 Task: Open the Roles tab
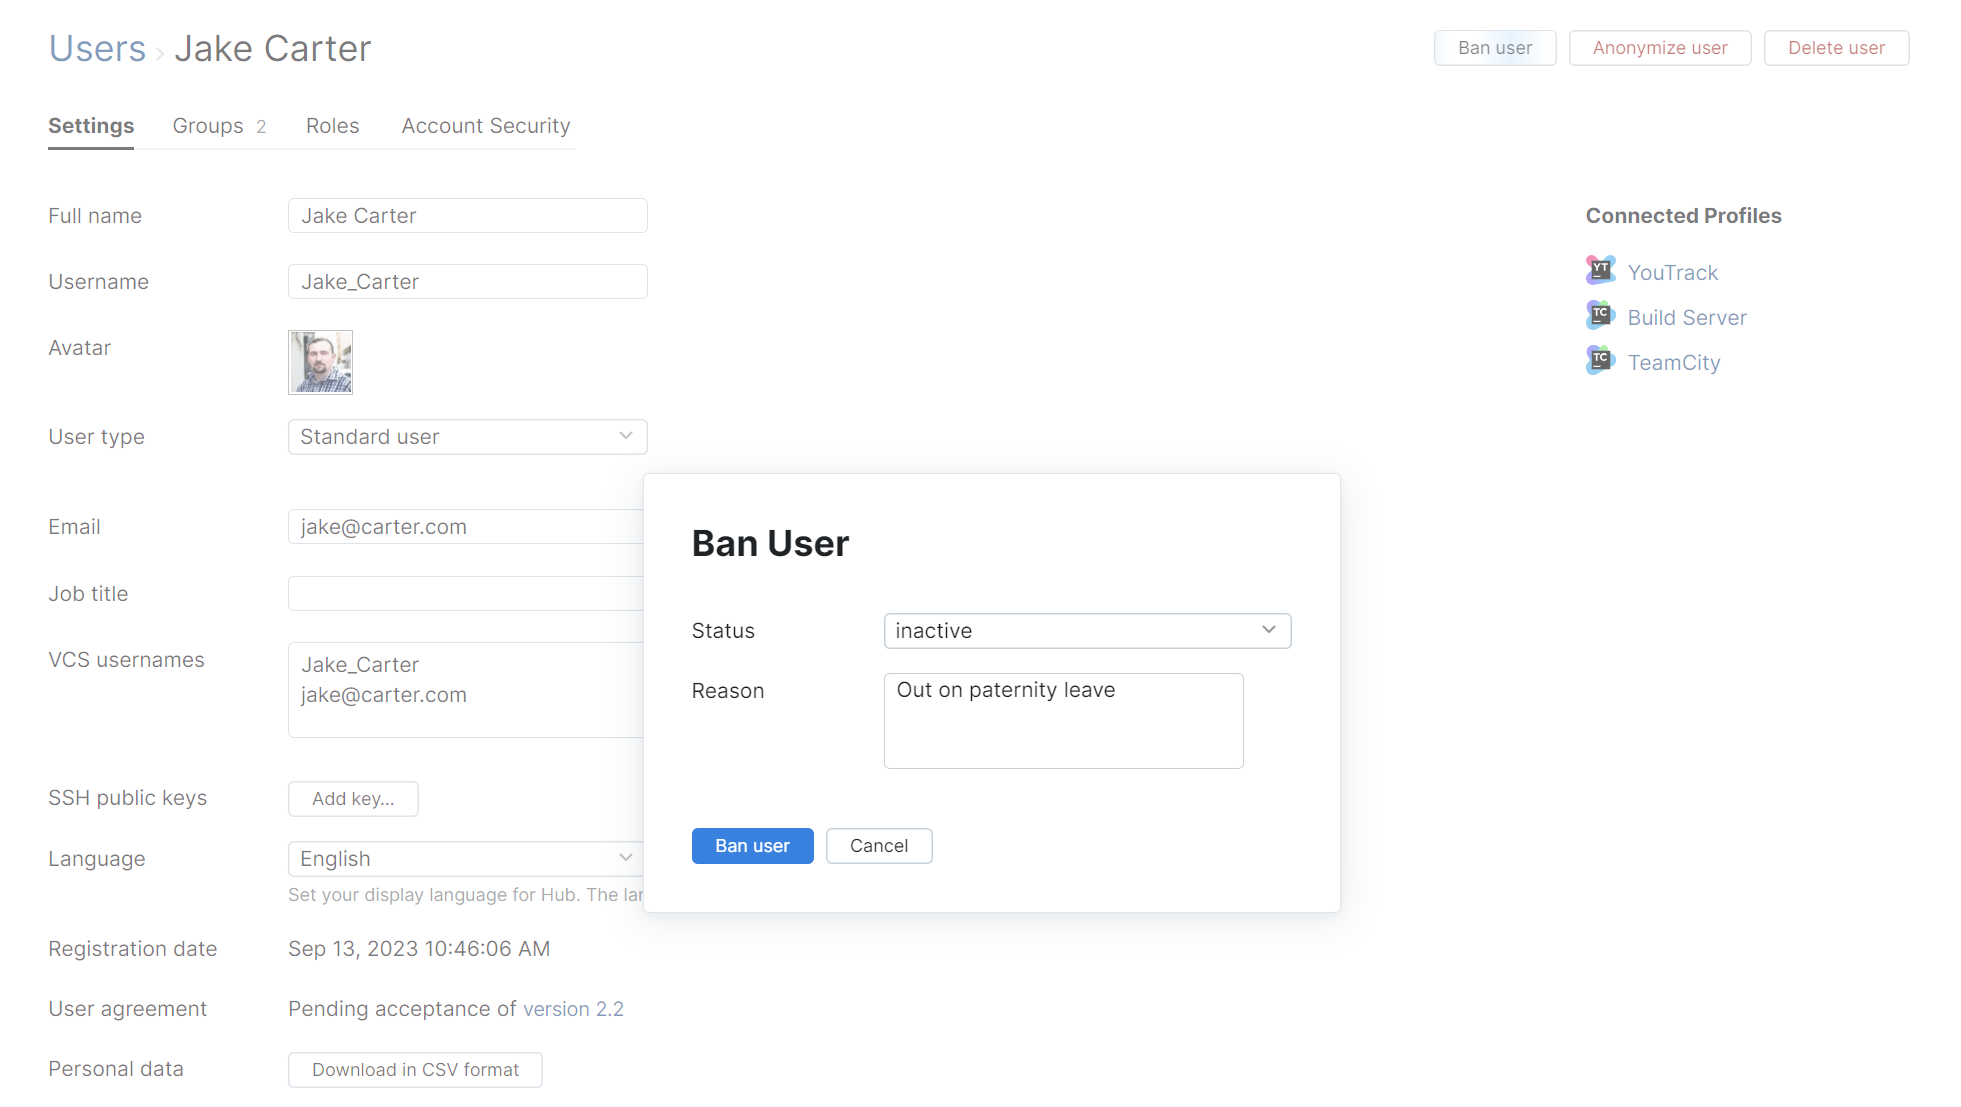coord(332,126)
